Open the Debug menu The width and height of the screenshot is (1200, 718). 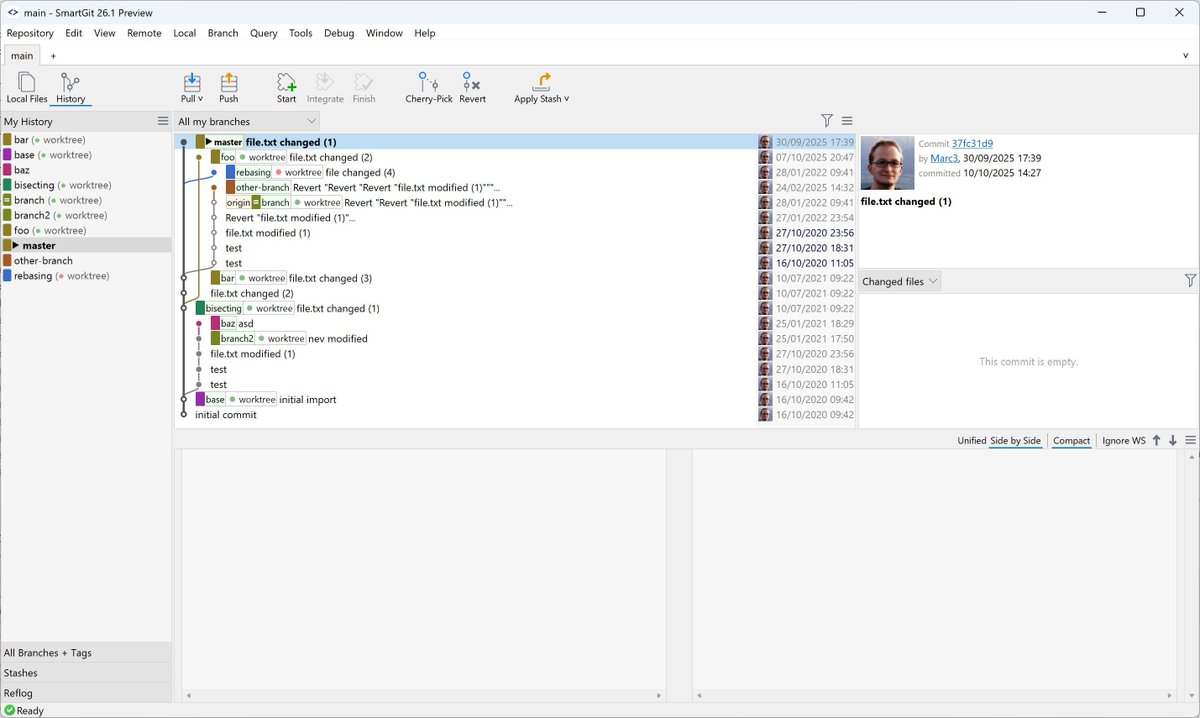point(339,33)
